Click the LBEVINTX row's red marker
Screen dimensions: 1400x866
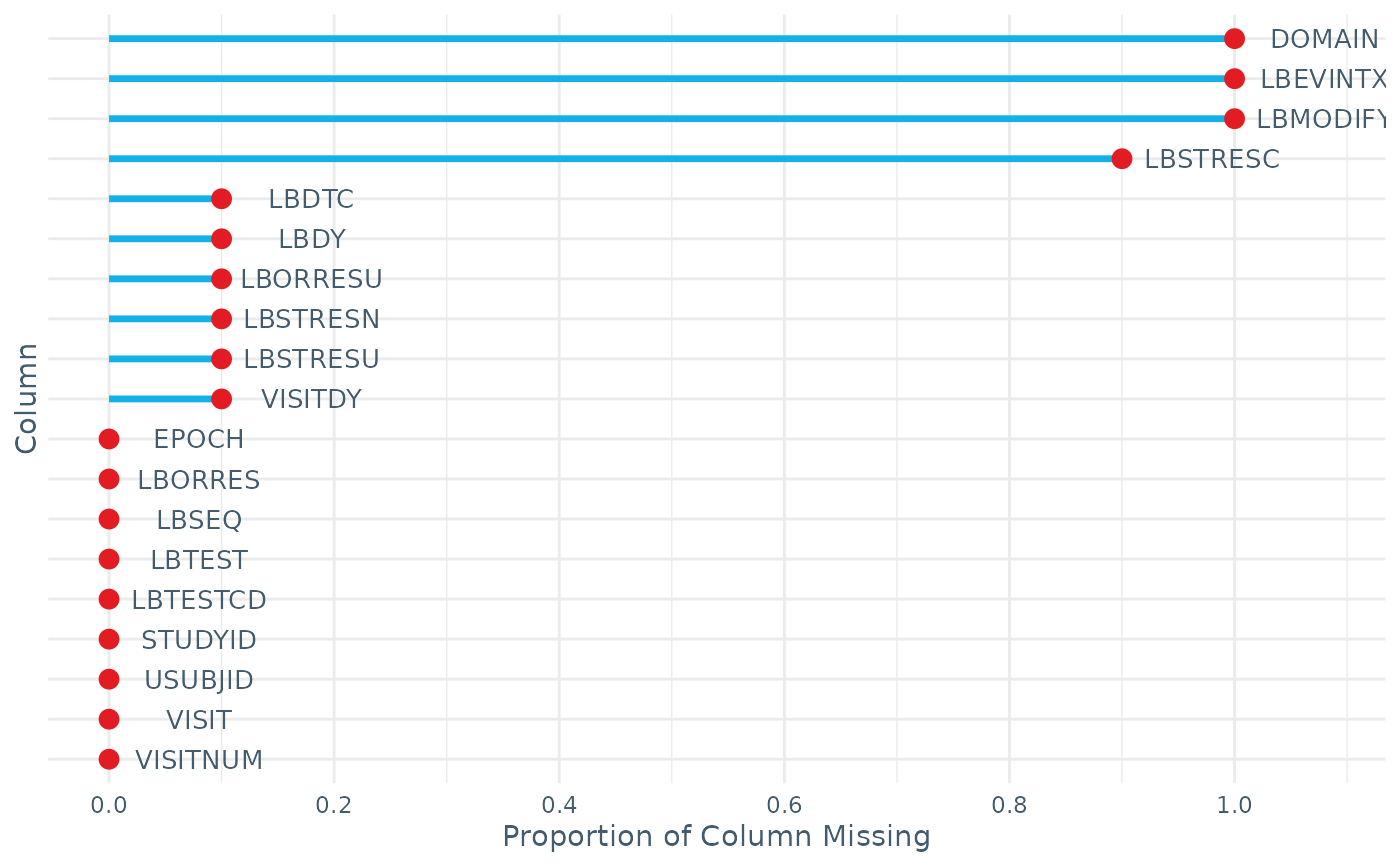coord(1234,79)
